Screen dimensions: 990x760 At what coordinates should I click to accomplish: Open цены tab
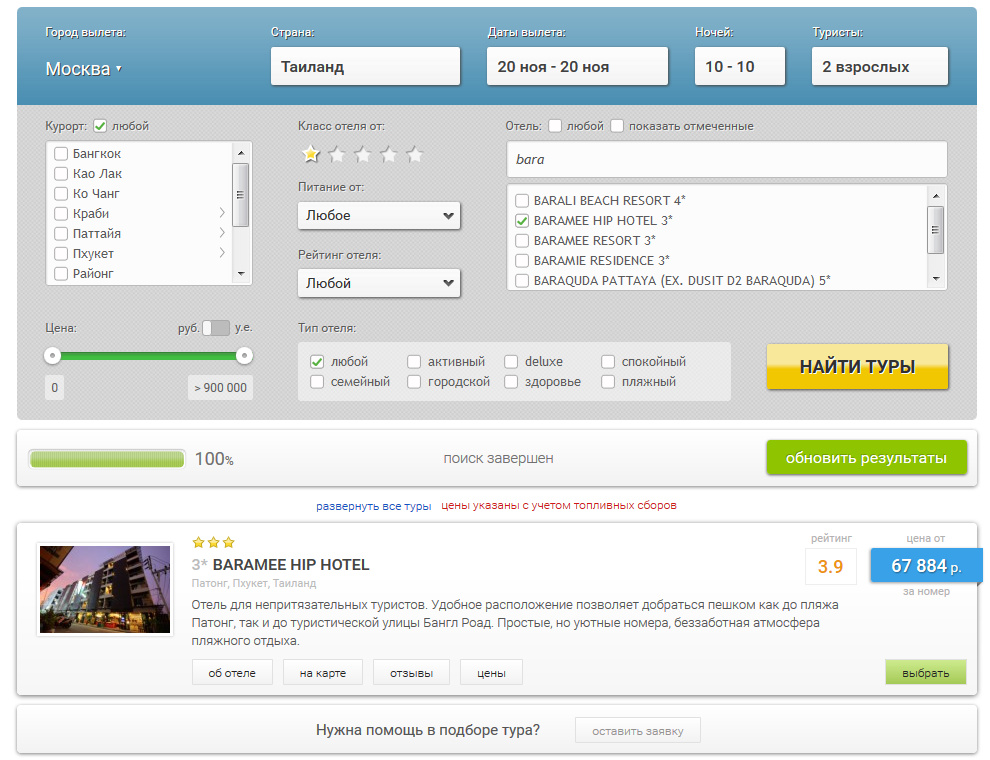tap(491, 673)
